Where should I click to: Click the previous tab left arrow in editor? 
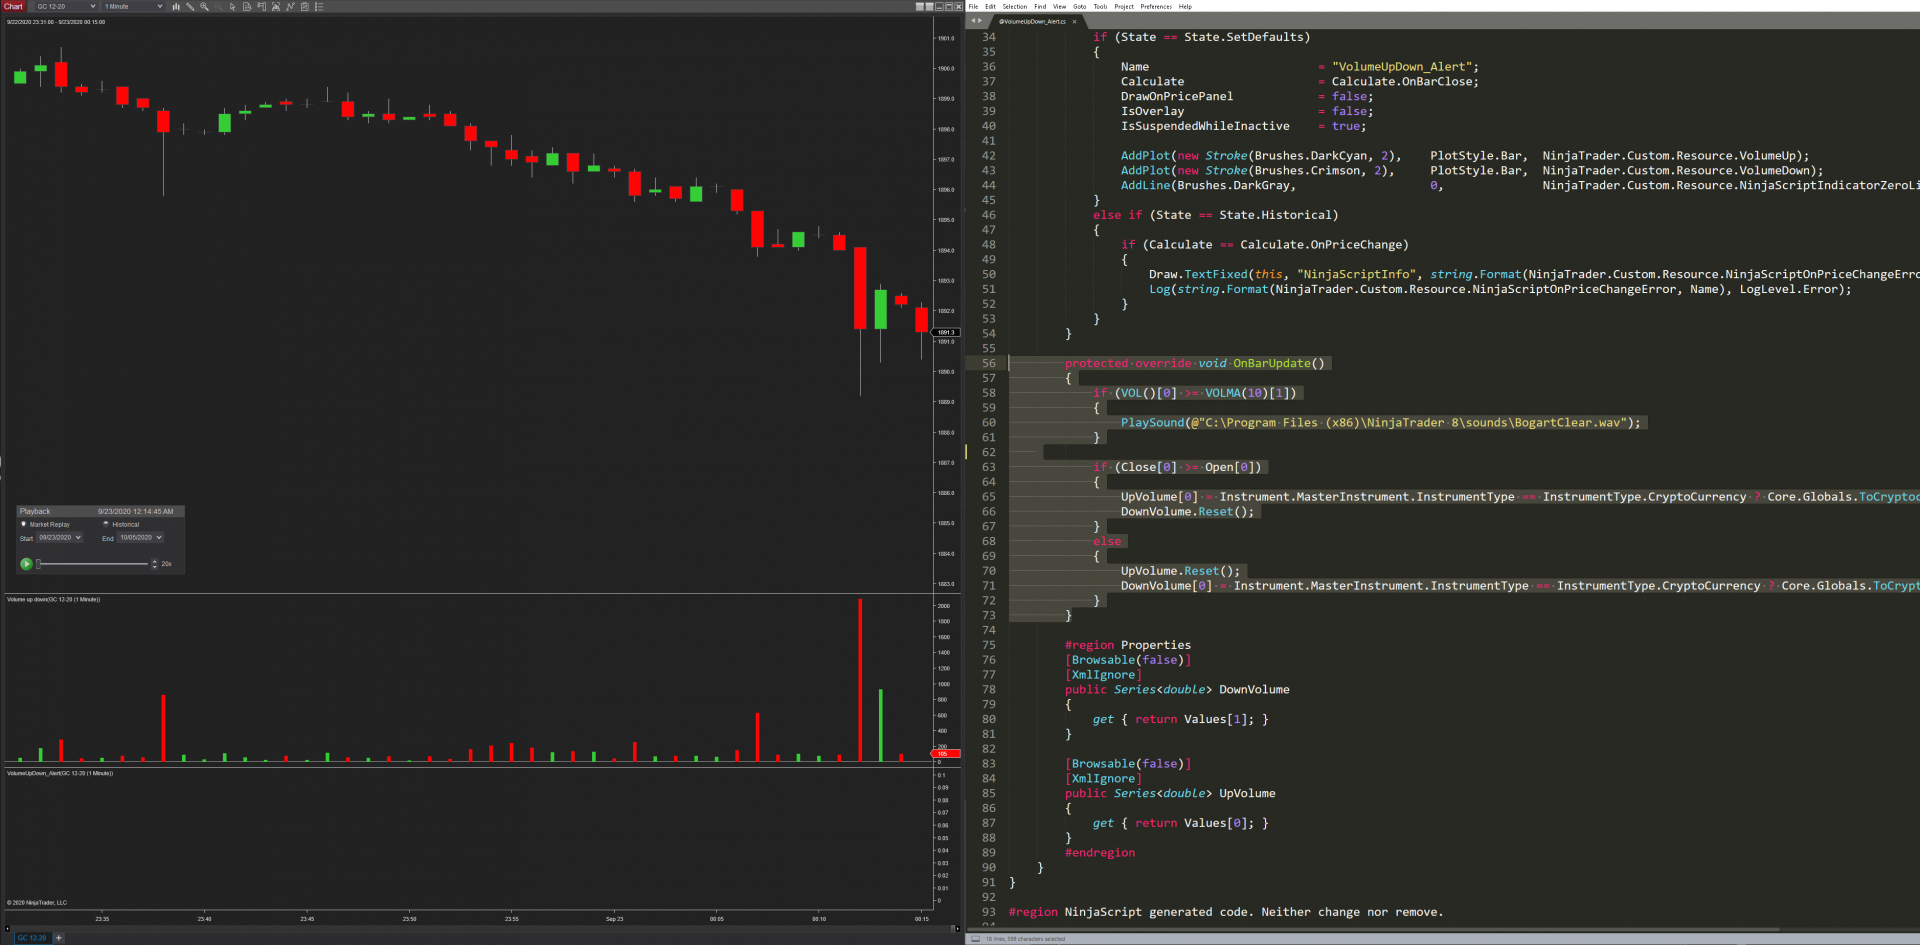(x=973, y=21)
